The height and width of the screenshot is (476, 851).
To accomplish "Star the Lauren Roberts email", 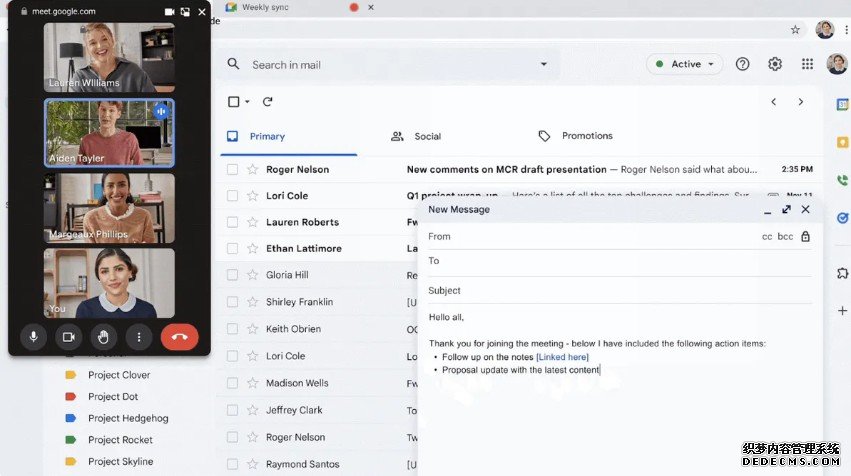I will [252, 222].
